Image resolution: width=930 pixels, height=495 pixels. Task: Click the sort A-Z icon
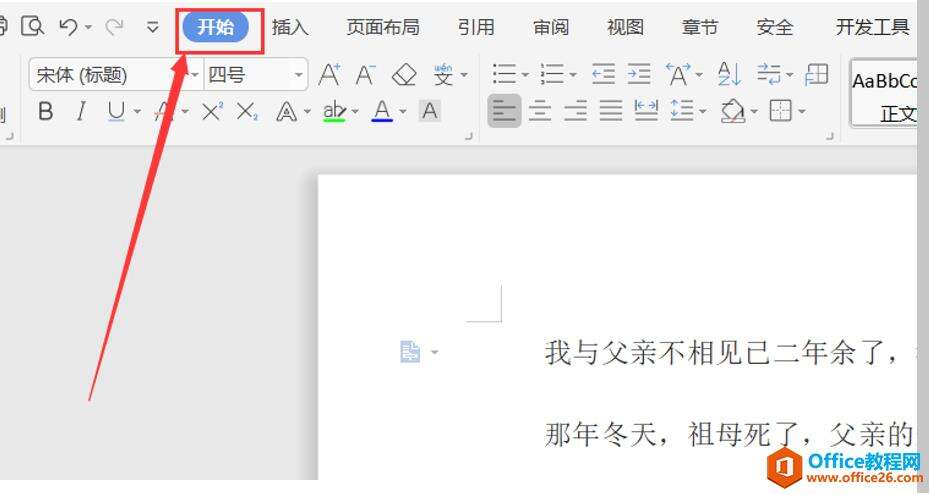coord(729,75)
